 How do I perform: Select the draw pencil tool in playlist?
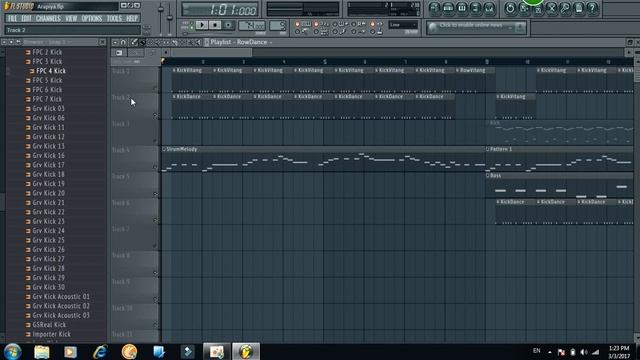pos(134,42)
